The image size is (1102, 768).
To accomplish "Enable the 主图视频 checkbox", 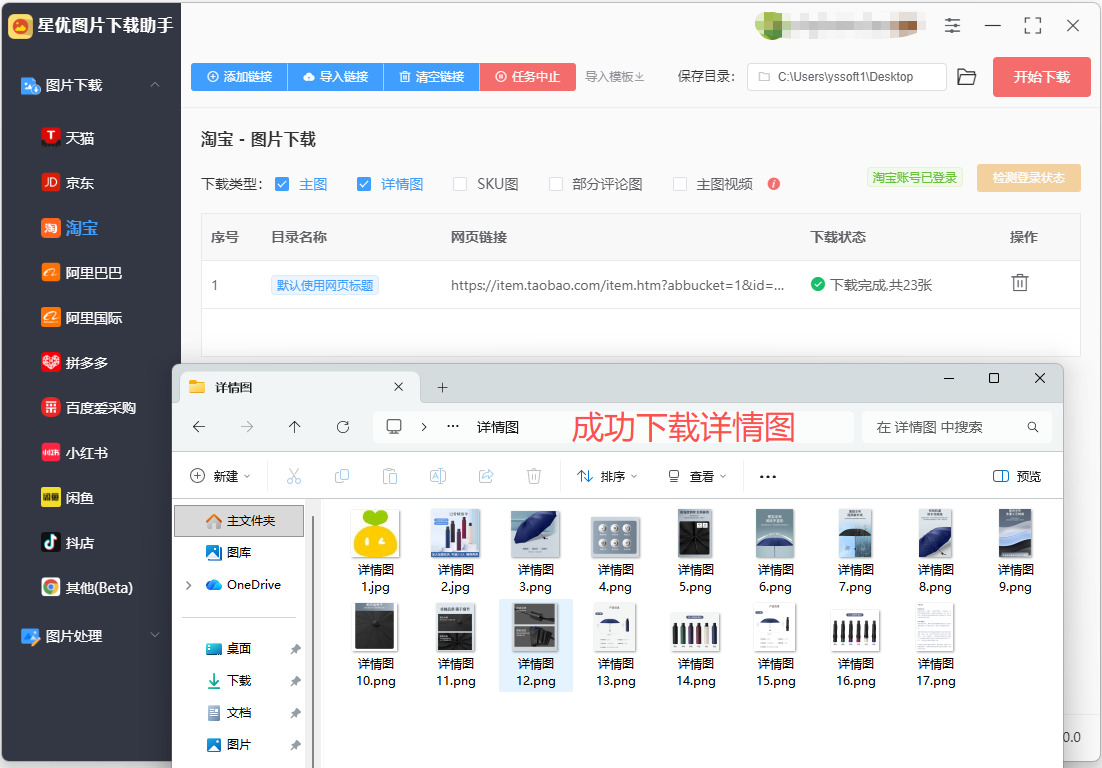I will pos(680,184).
